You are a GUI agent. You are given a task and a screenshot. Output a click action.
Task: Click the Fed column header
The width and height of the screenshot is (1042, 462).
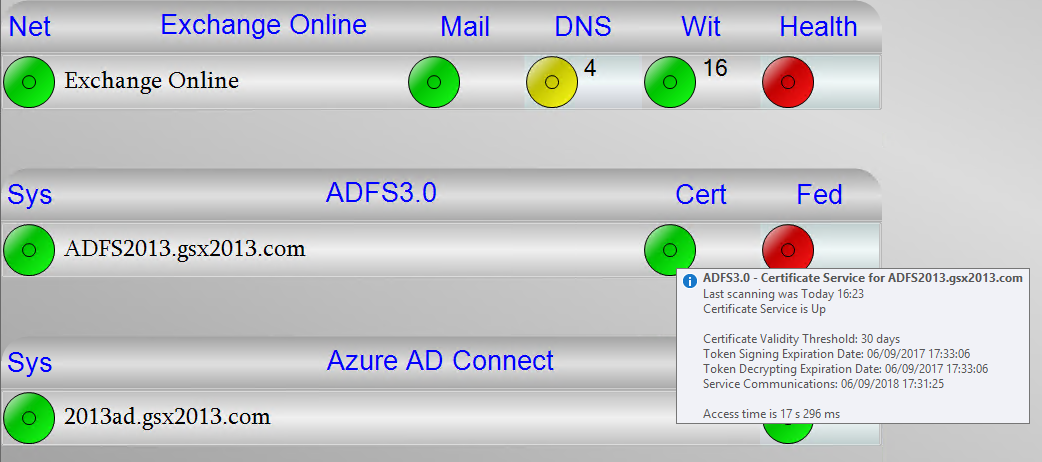pos(819,195)
